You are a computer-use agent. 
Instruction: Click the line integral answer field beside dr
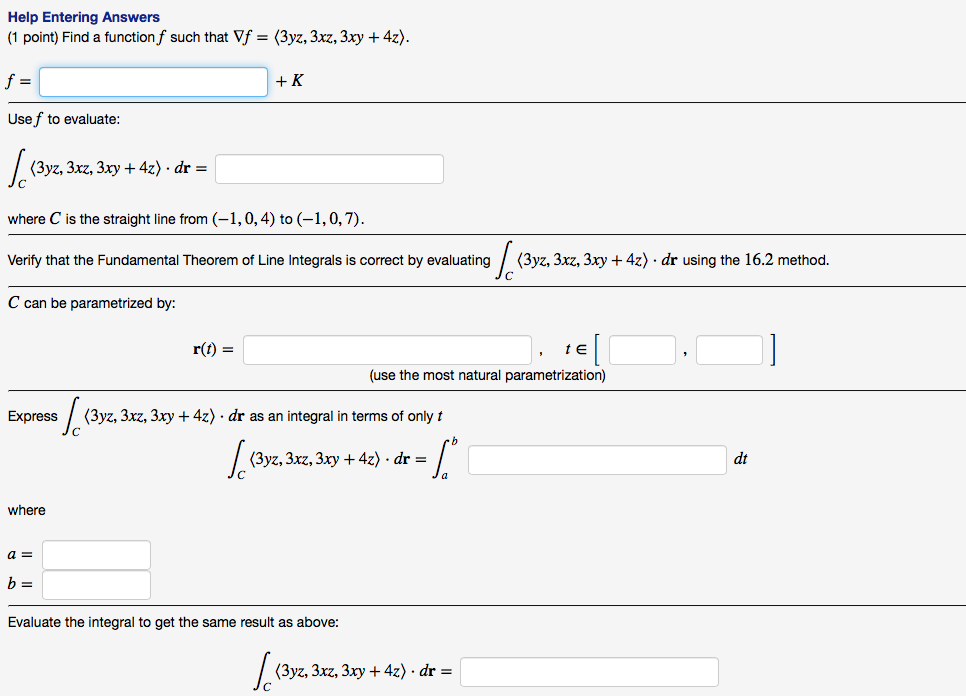330,168
